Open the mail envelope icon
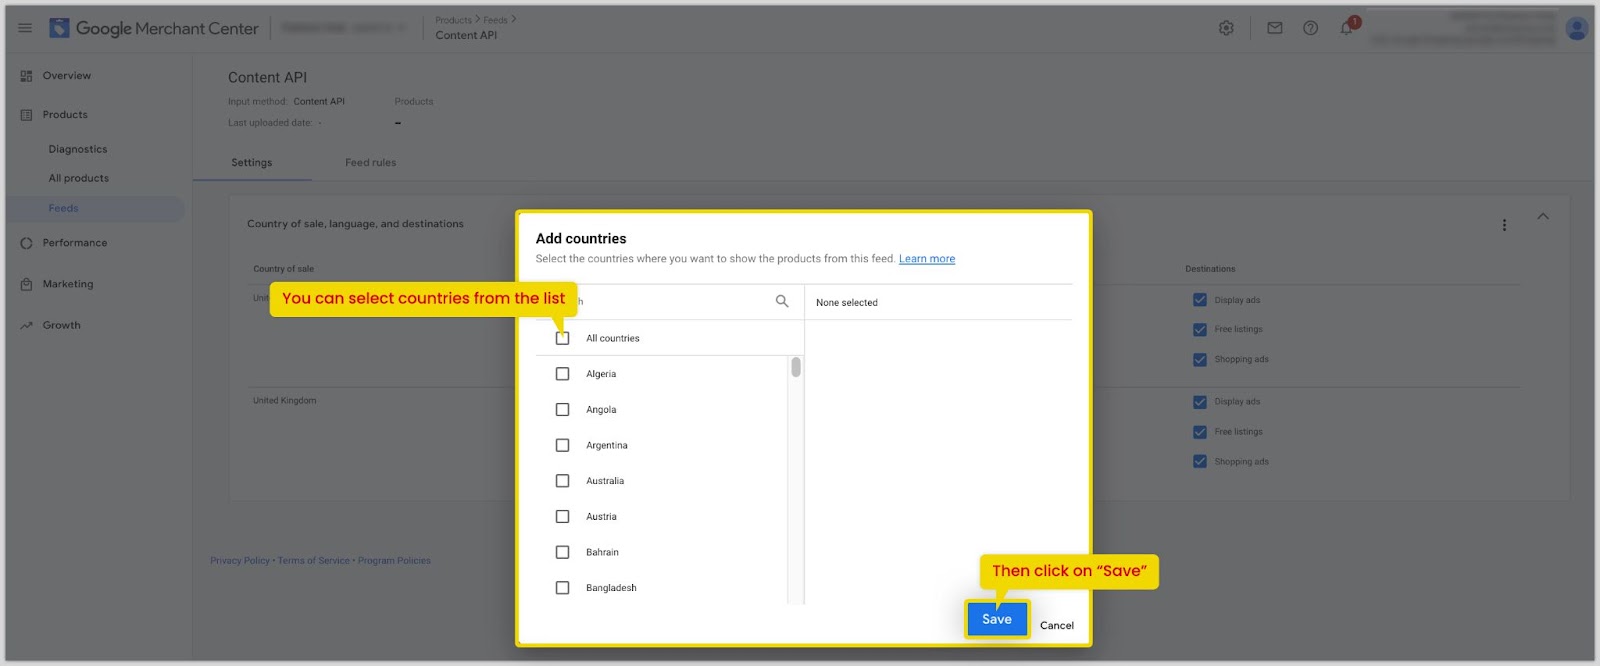The image size is (1600, 666). [x=1274, y=28]
